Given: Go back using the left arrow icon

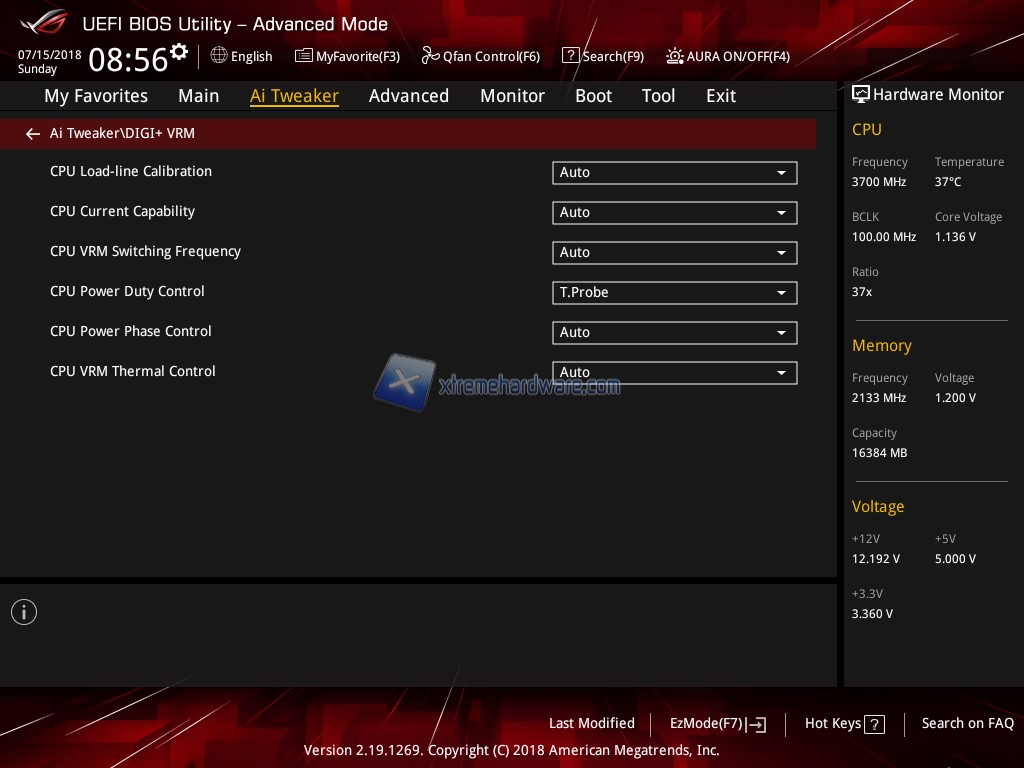Looking at the screenshot, I should (33, 134).
